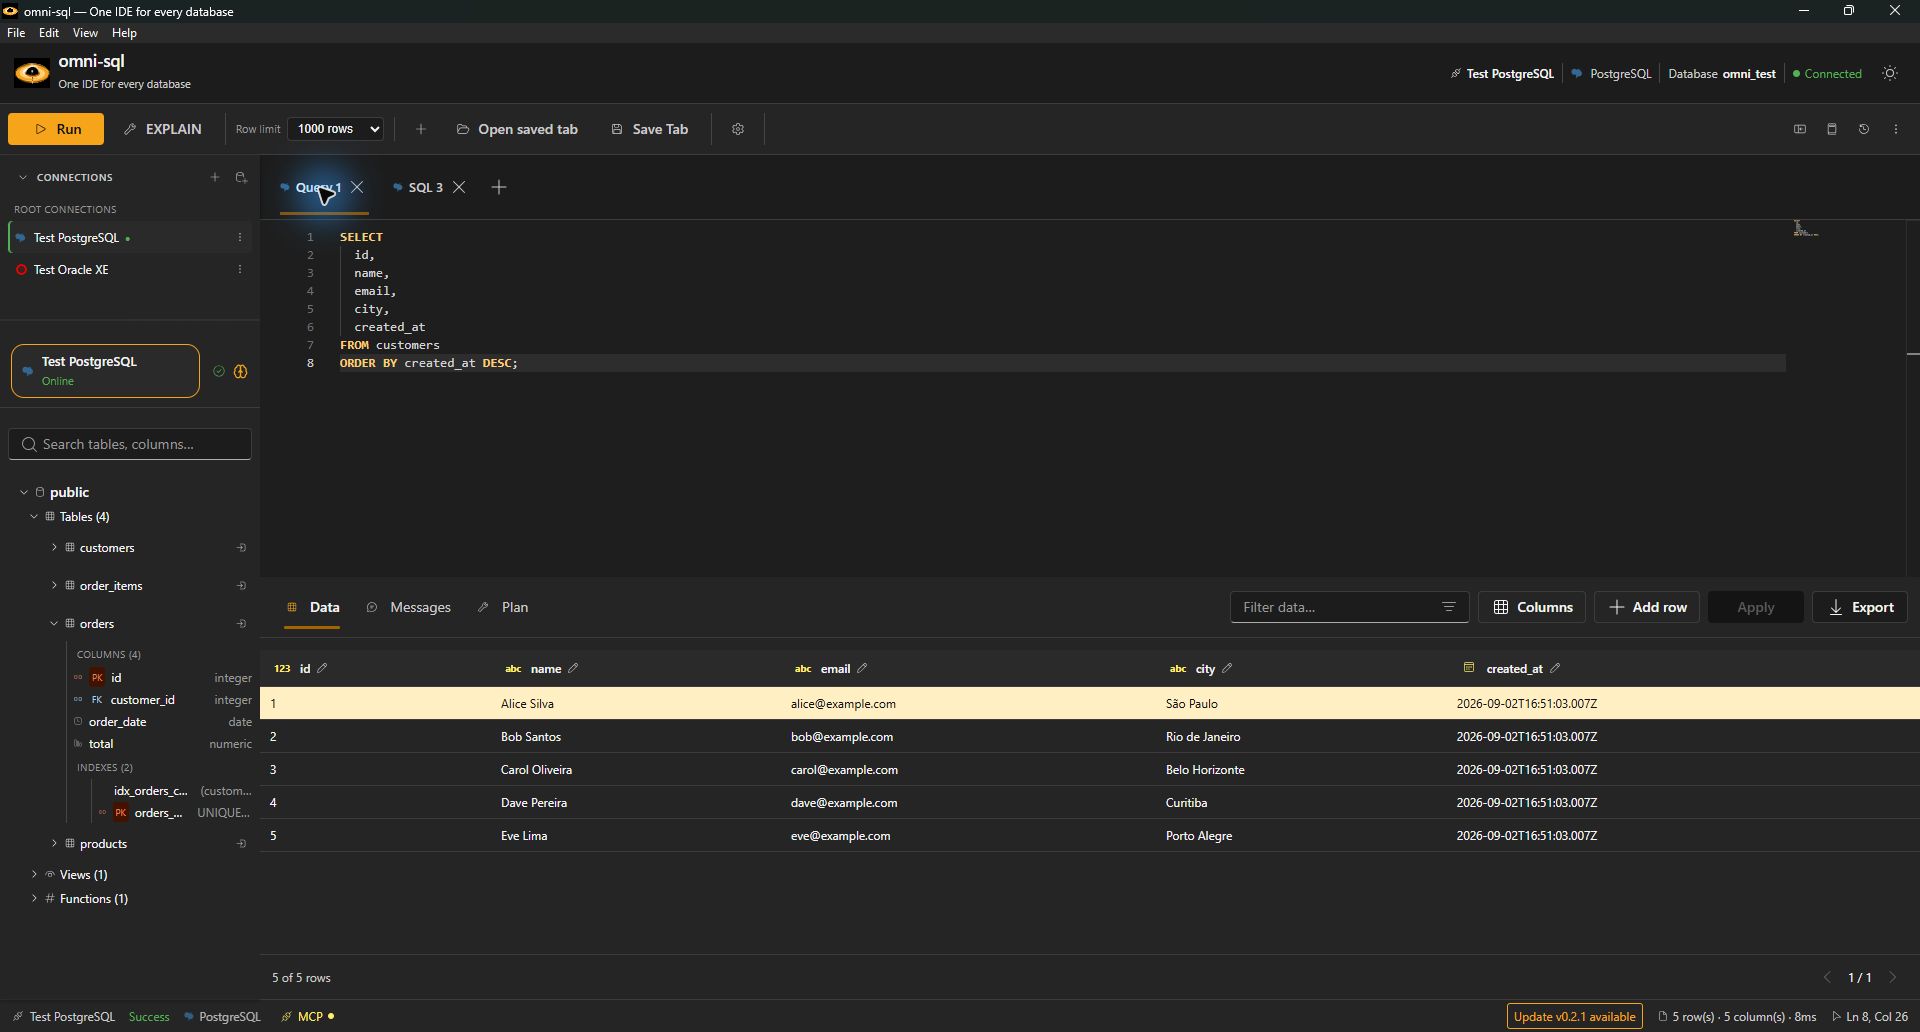Screen dimensions: 1920x1032
Task: Click the query icon on the orders table
Action: (x=241, y=624)
